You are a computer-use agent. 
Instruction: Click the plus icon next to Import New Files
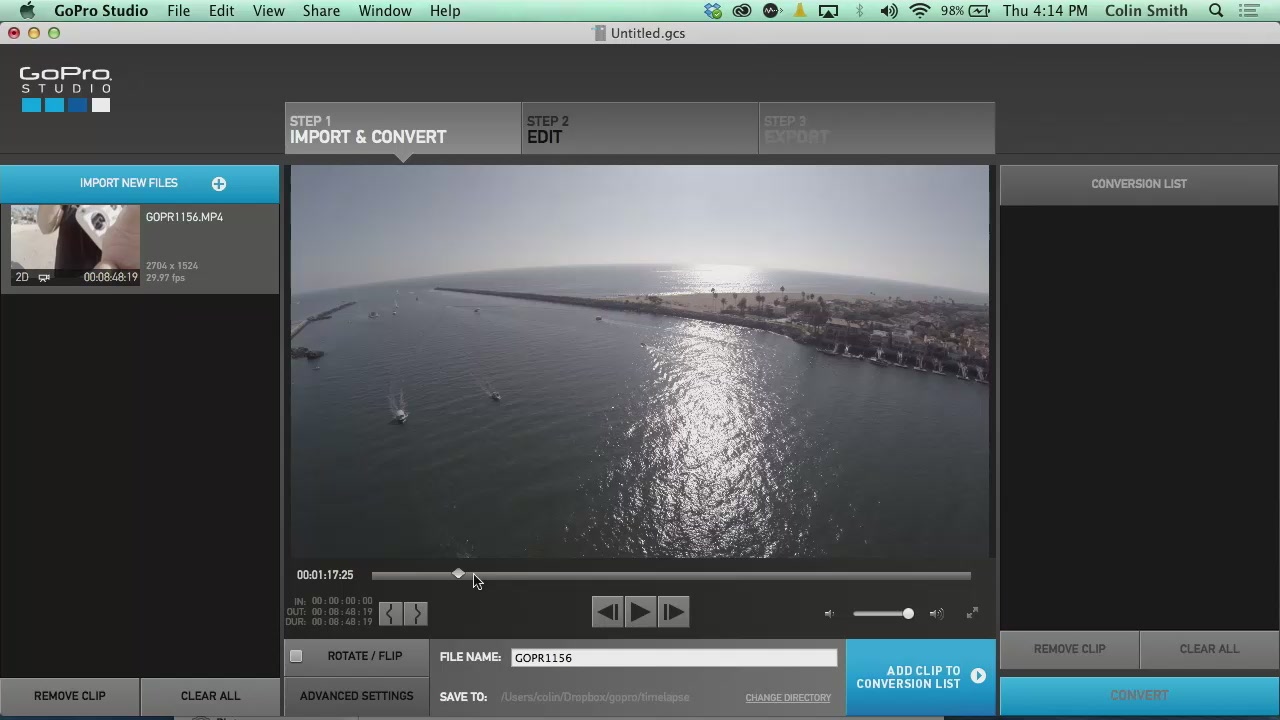coord(219,184)
